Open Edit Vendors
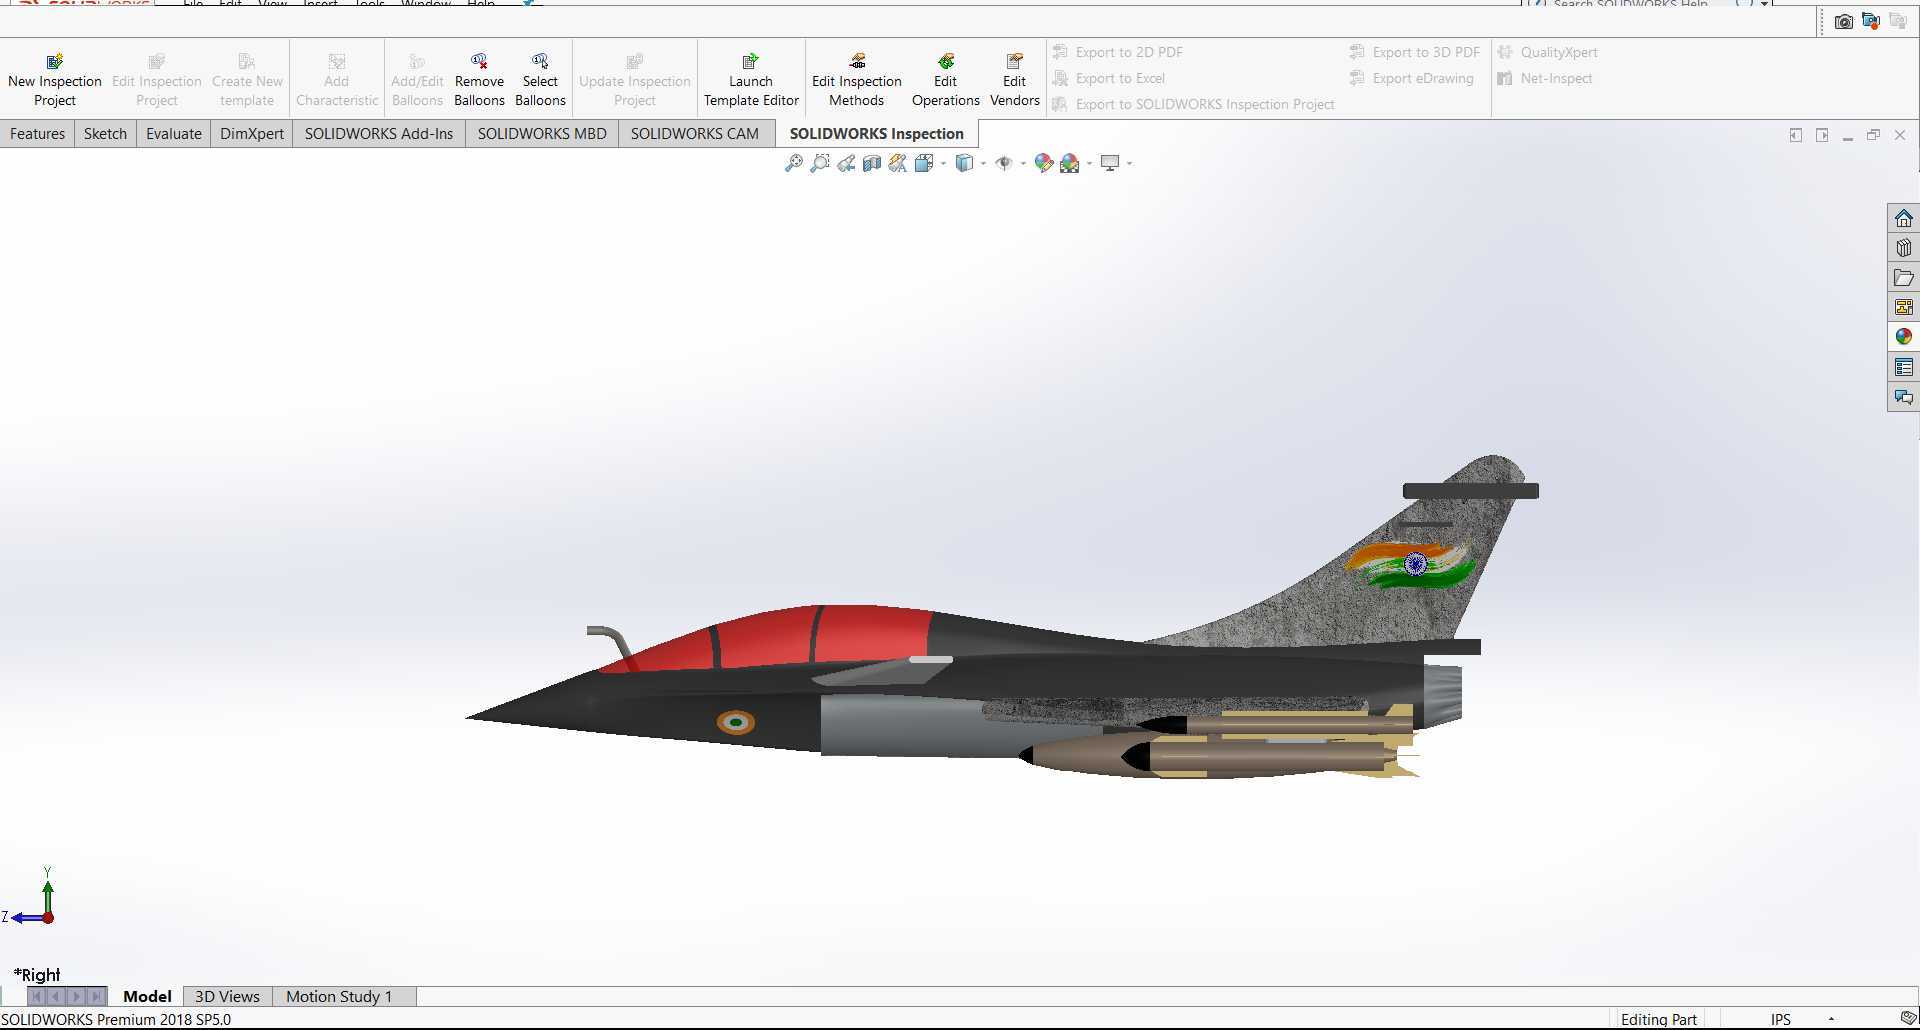This screenshot has width=1920, height=1030. [x=1014, y=79]
